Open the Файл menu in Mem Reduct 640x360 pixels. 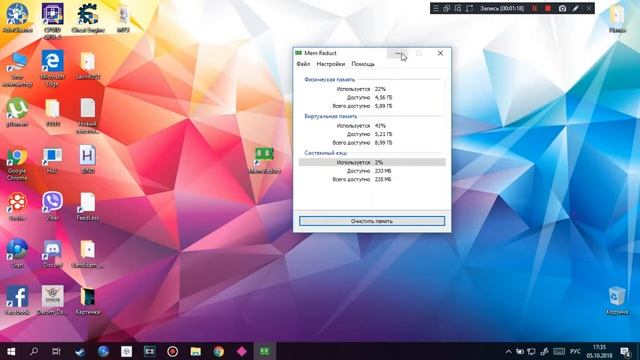pos(303,64)
